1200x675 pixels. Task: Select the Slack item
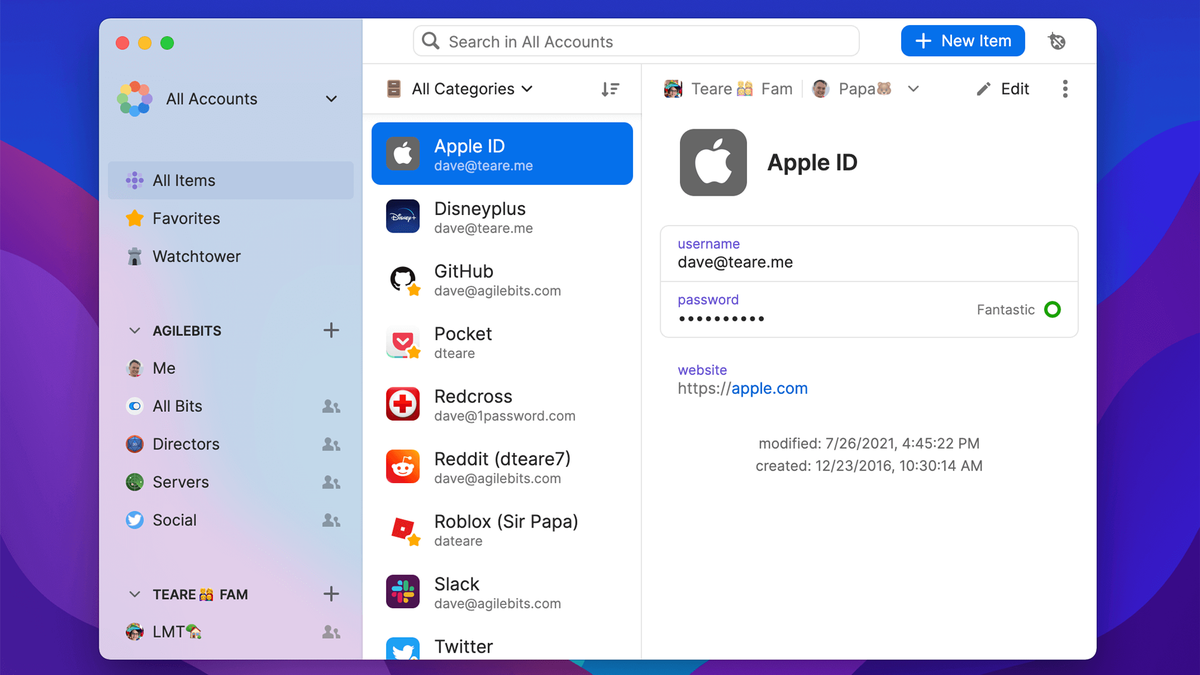[502, 592]
